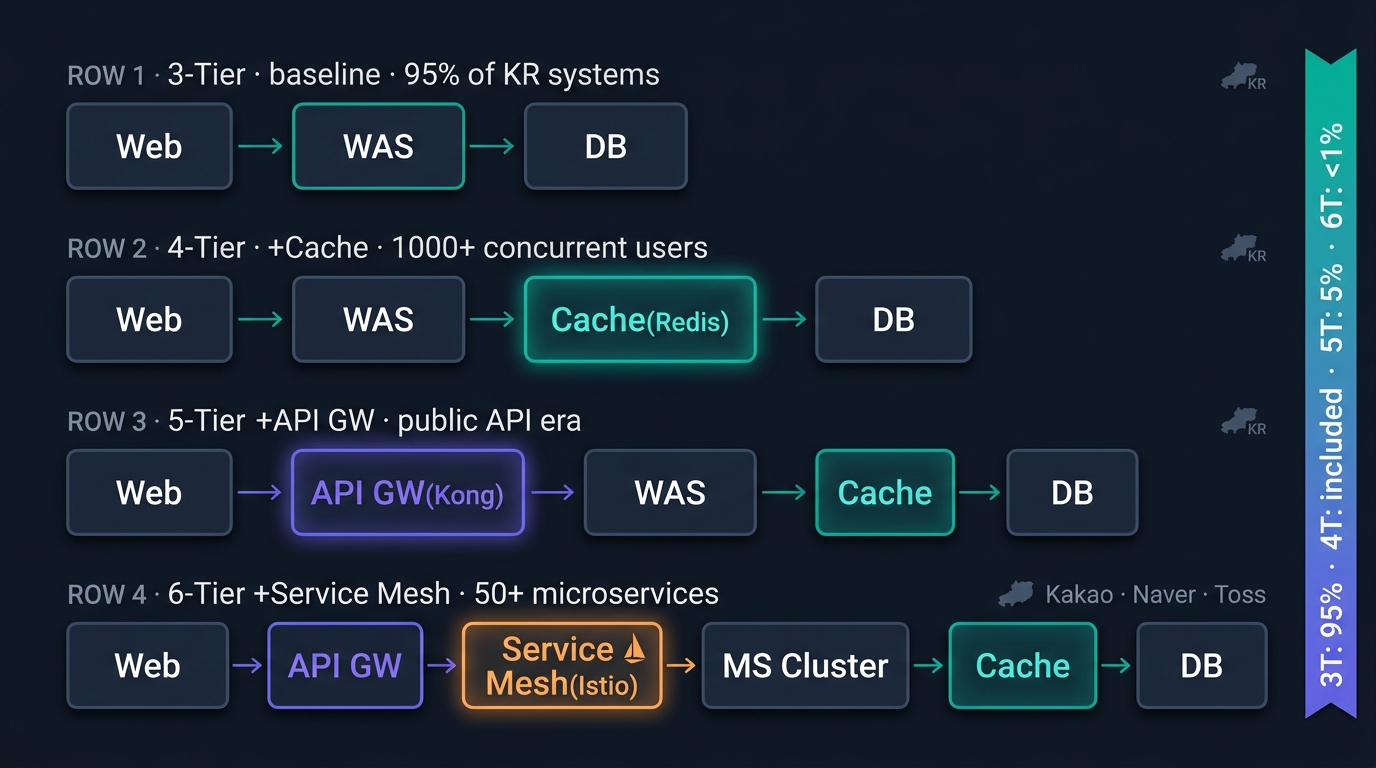Click the DB box in Row 1
Image resolution: width=1376 pixels, height=768 pixels.
[606, 146]
